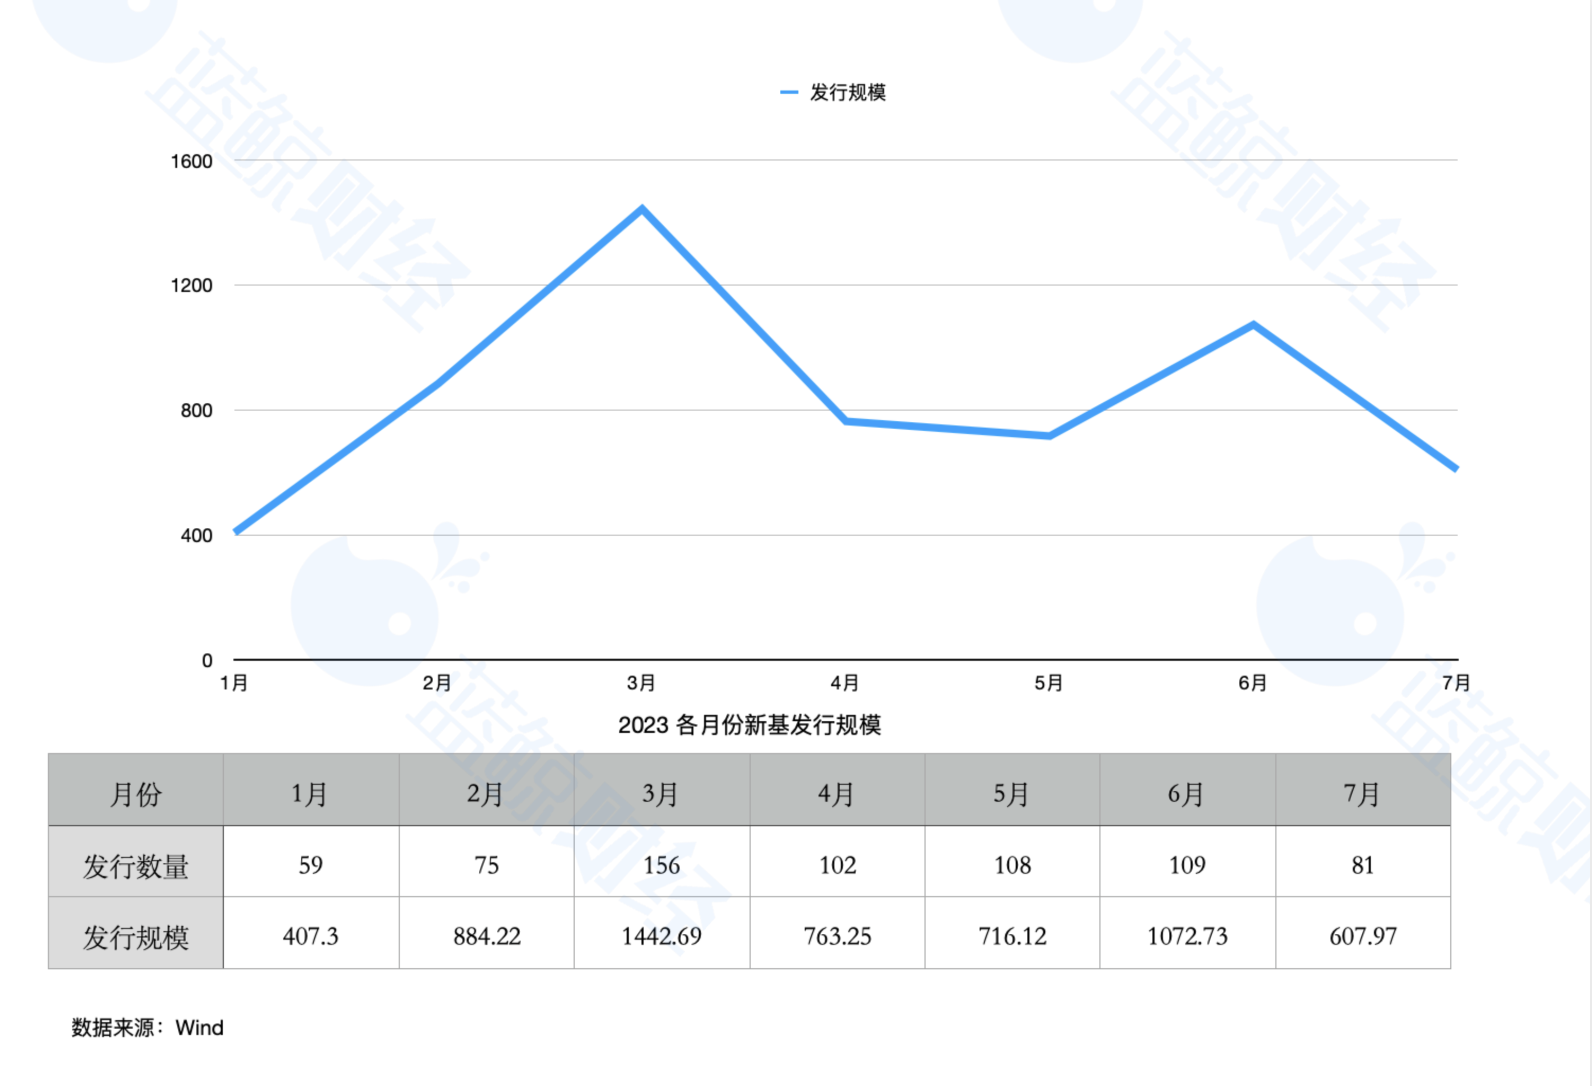Click the table cell showing 407.3
The image size is (1592, 1086).
pyautogui.click(x=311, y=937)
